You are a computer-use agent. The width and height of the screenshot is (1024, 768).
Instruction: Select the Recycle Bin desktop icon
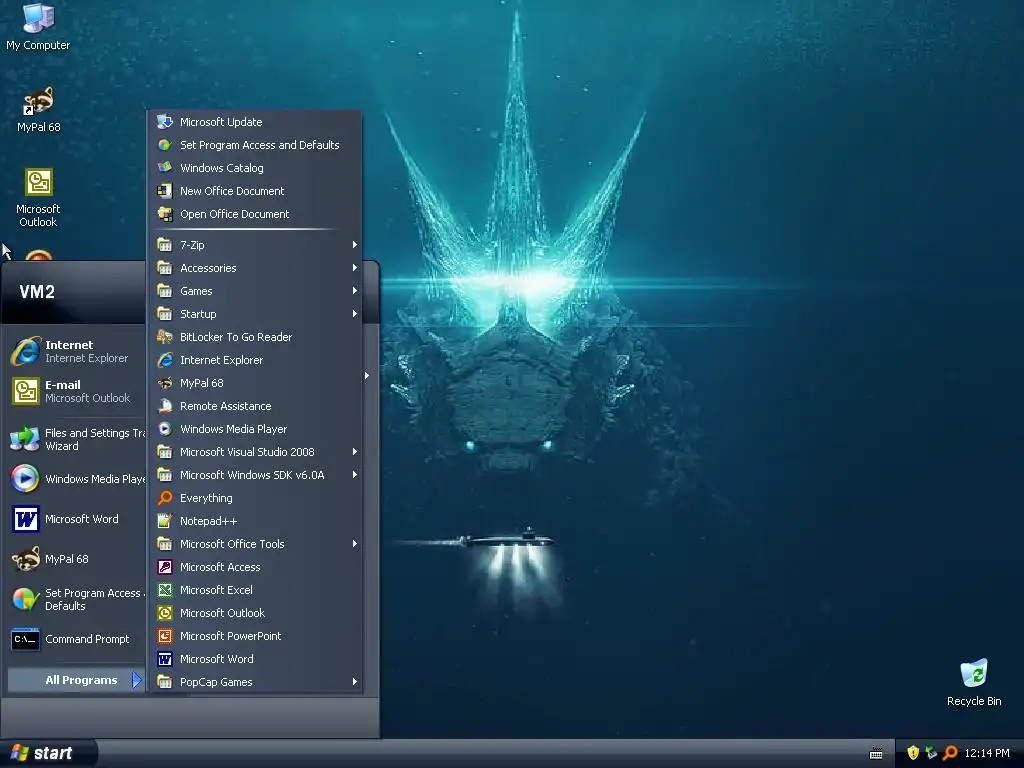coord(974,682)
